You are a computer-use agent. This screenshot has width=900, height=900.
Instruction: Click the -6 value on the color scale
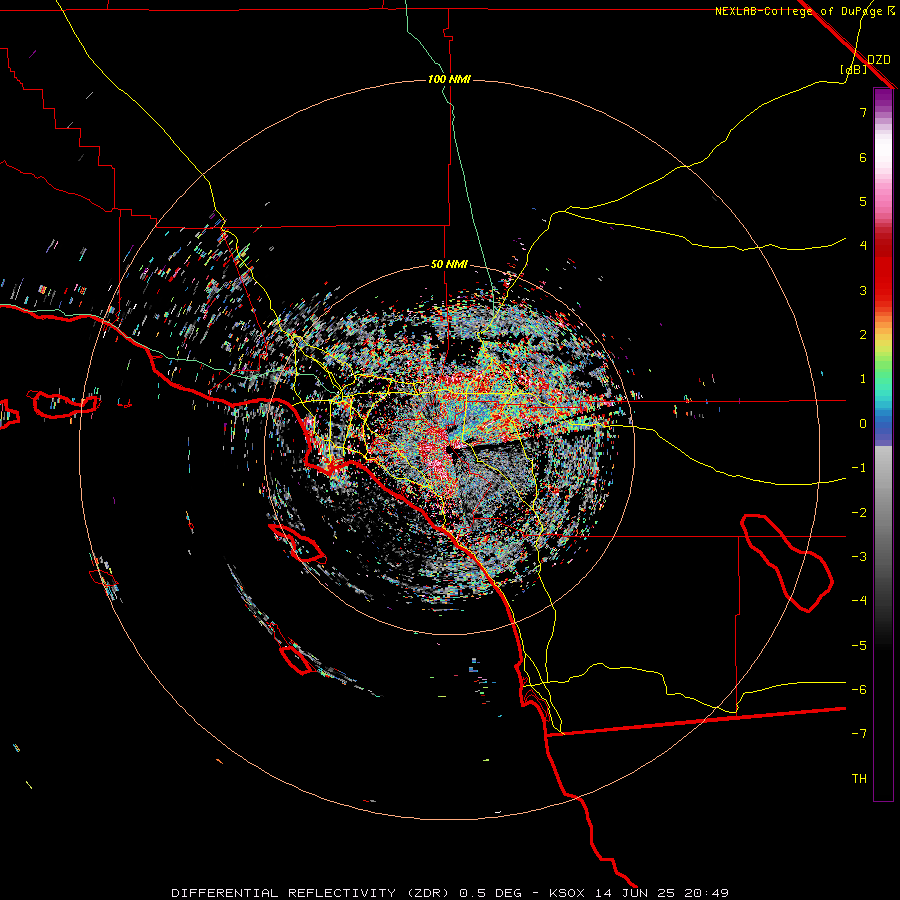click(859, 690)
